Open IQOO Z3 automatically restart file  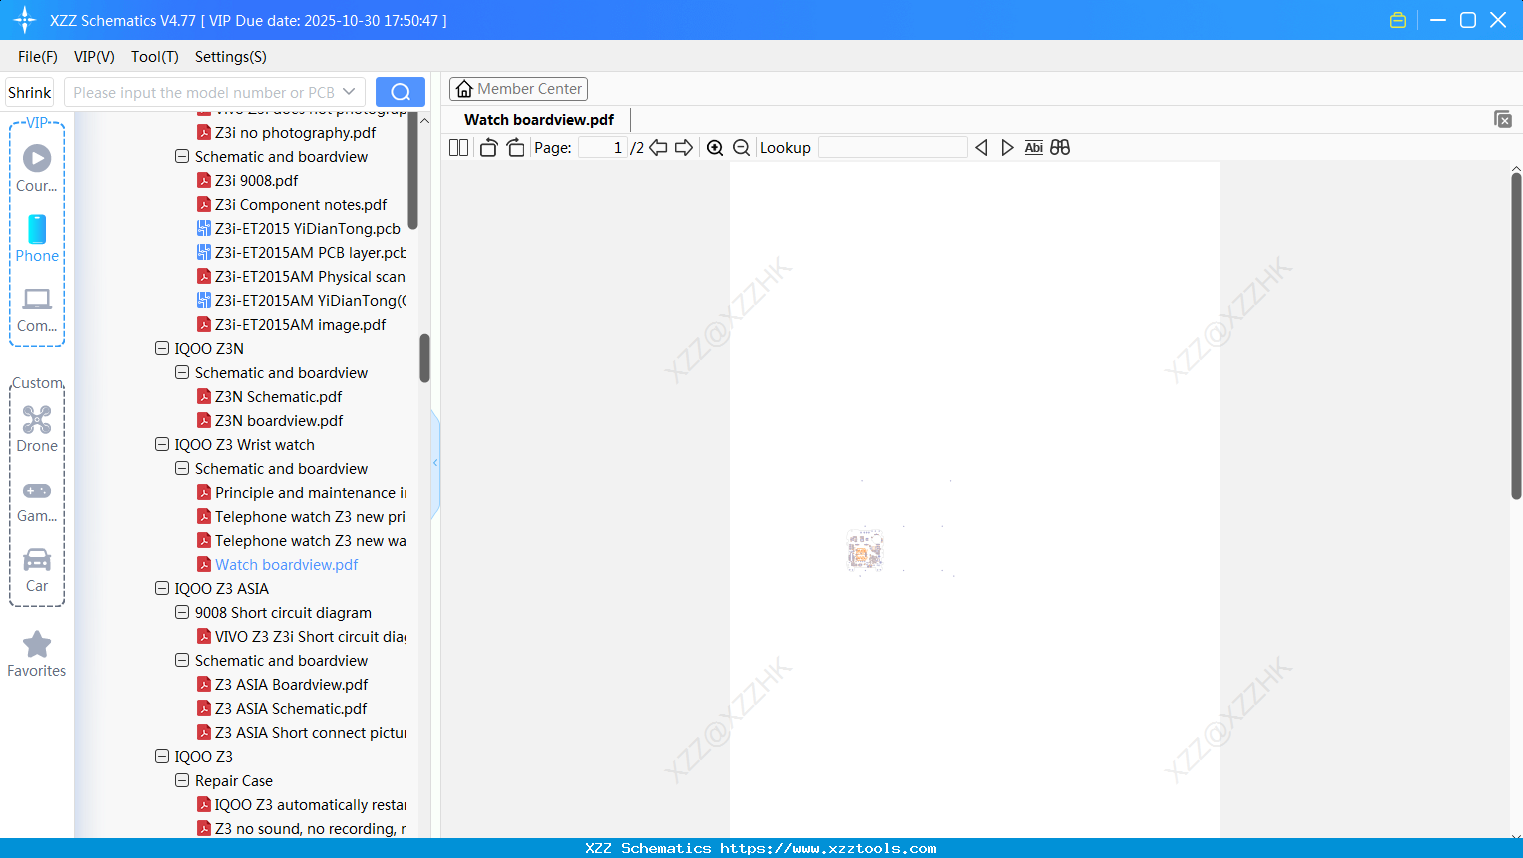pos(310,805)
